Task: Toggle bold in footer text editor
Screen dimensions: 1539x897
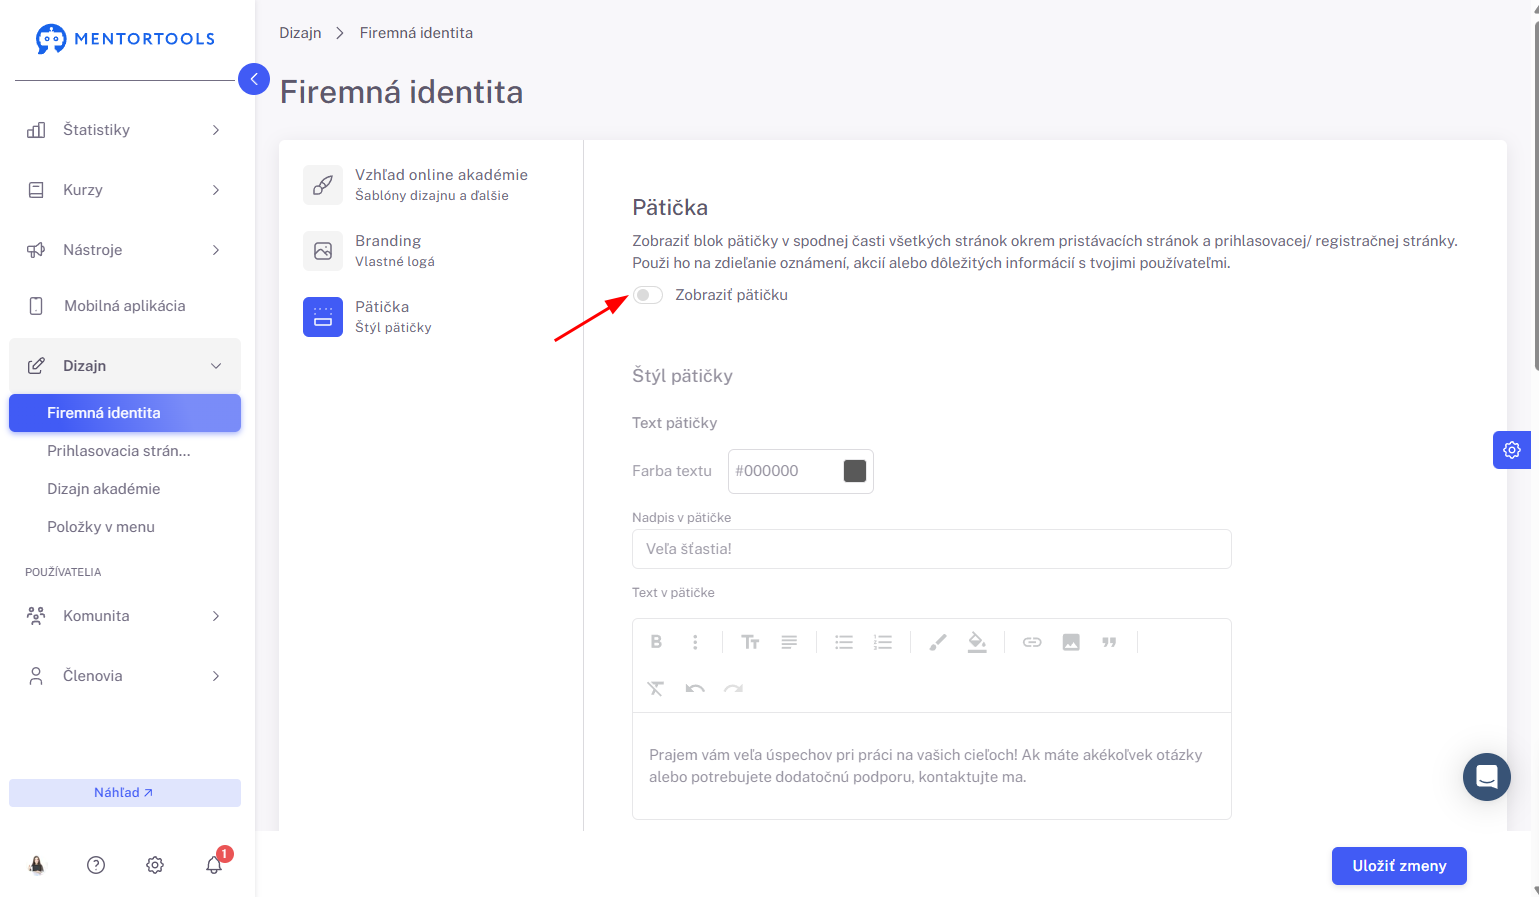Action: coord(656,642)
